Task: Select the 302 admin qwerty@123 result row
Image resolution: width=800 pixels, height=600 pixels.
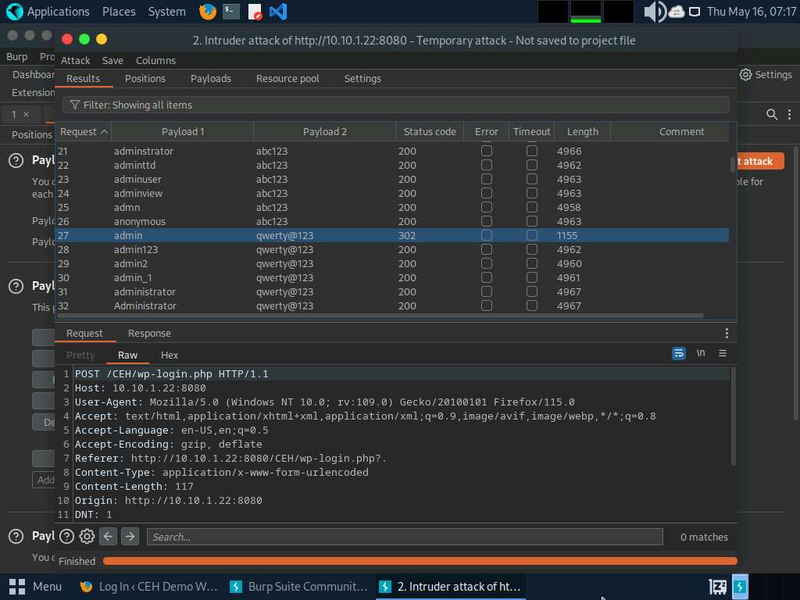Action: click(x=392, y=235)
